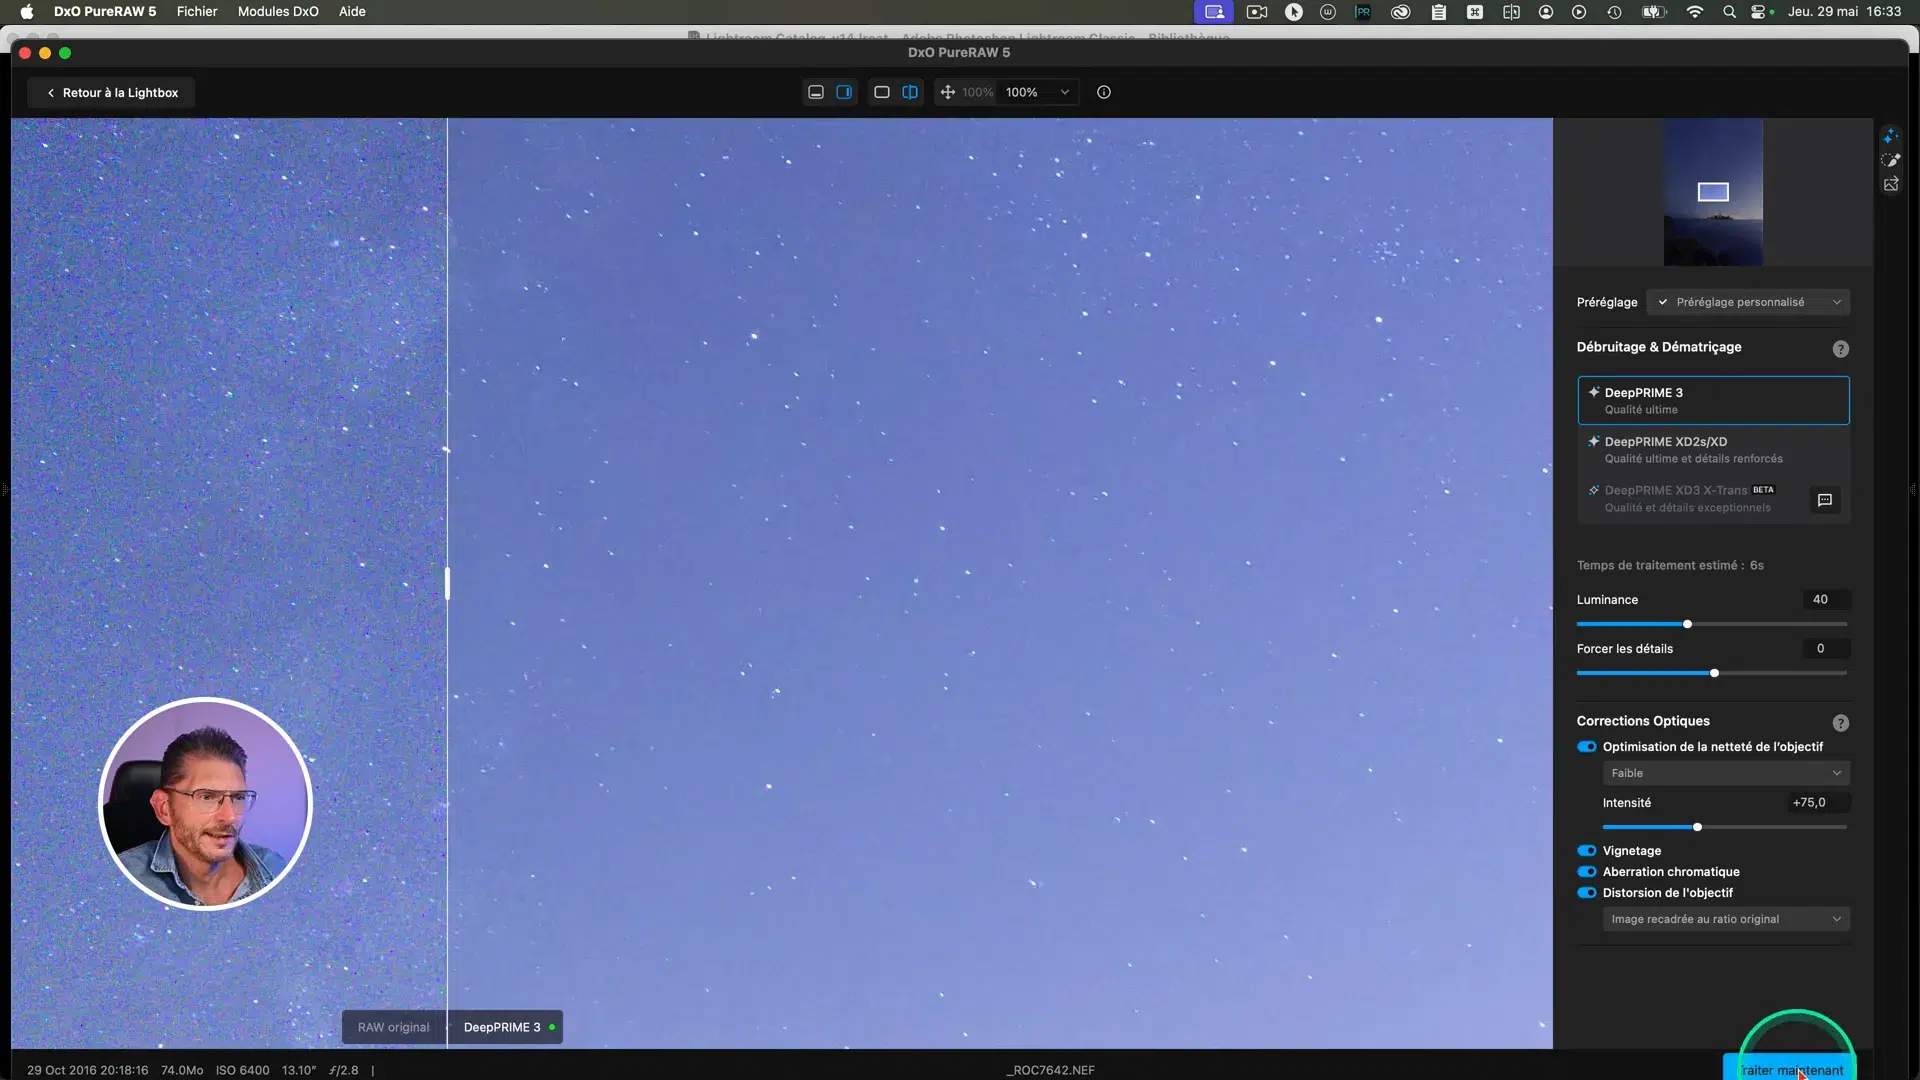1920x1080 pixels.
Task: Open the Préréglage personnalisé dropdown
Action: pos(1748,302)
